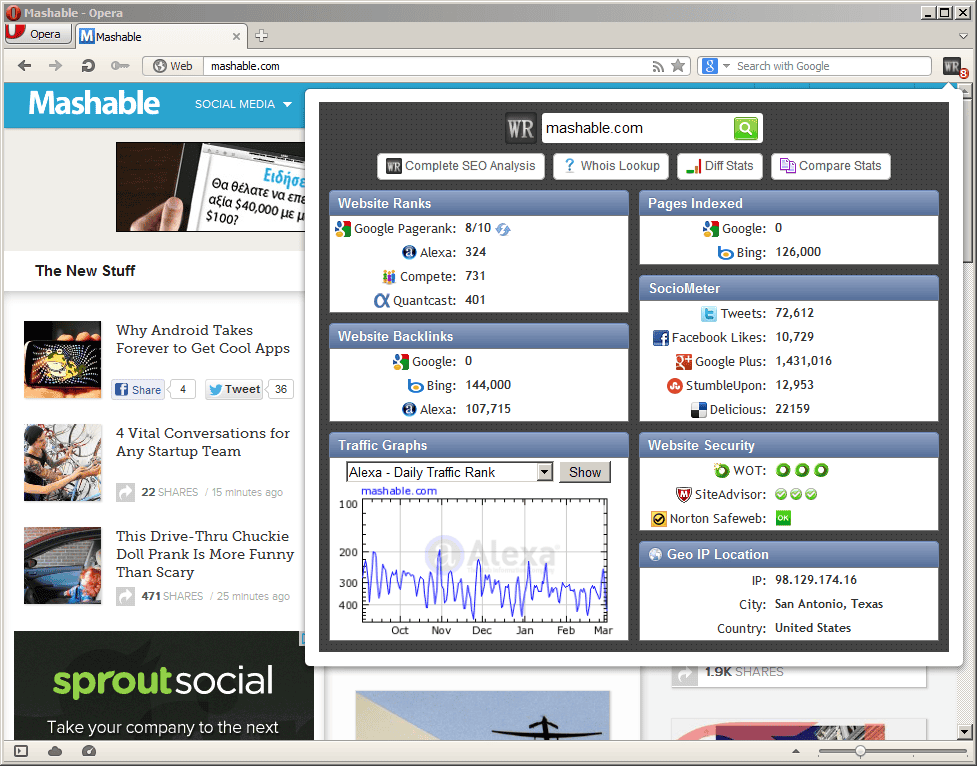Click the Opera menu button

37,34
